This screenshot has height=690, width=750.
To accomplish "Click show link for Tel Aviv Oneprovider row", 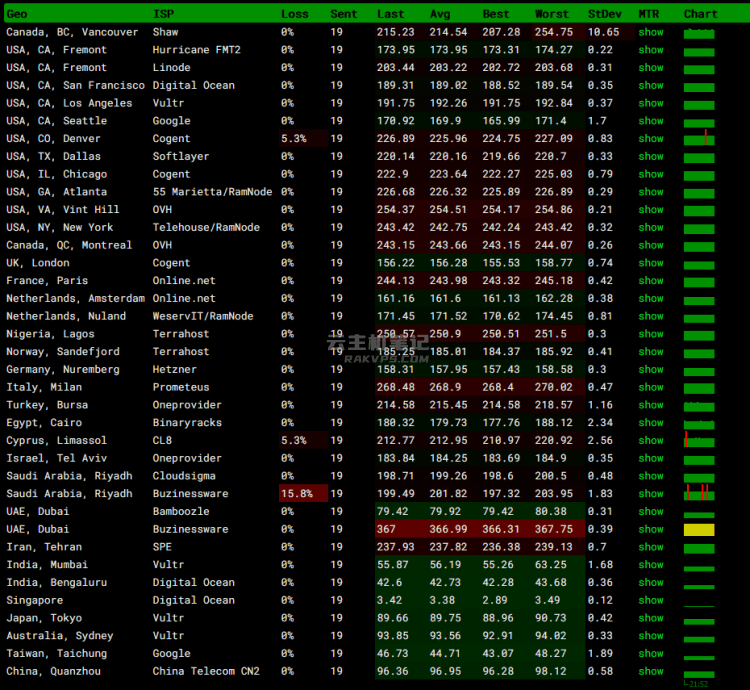I will (651, 458).
